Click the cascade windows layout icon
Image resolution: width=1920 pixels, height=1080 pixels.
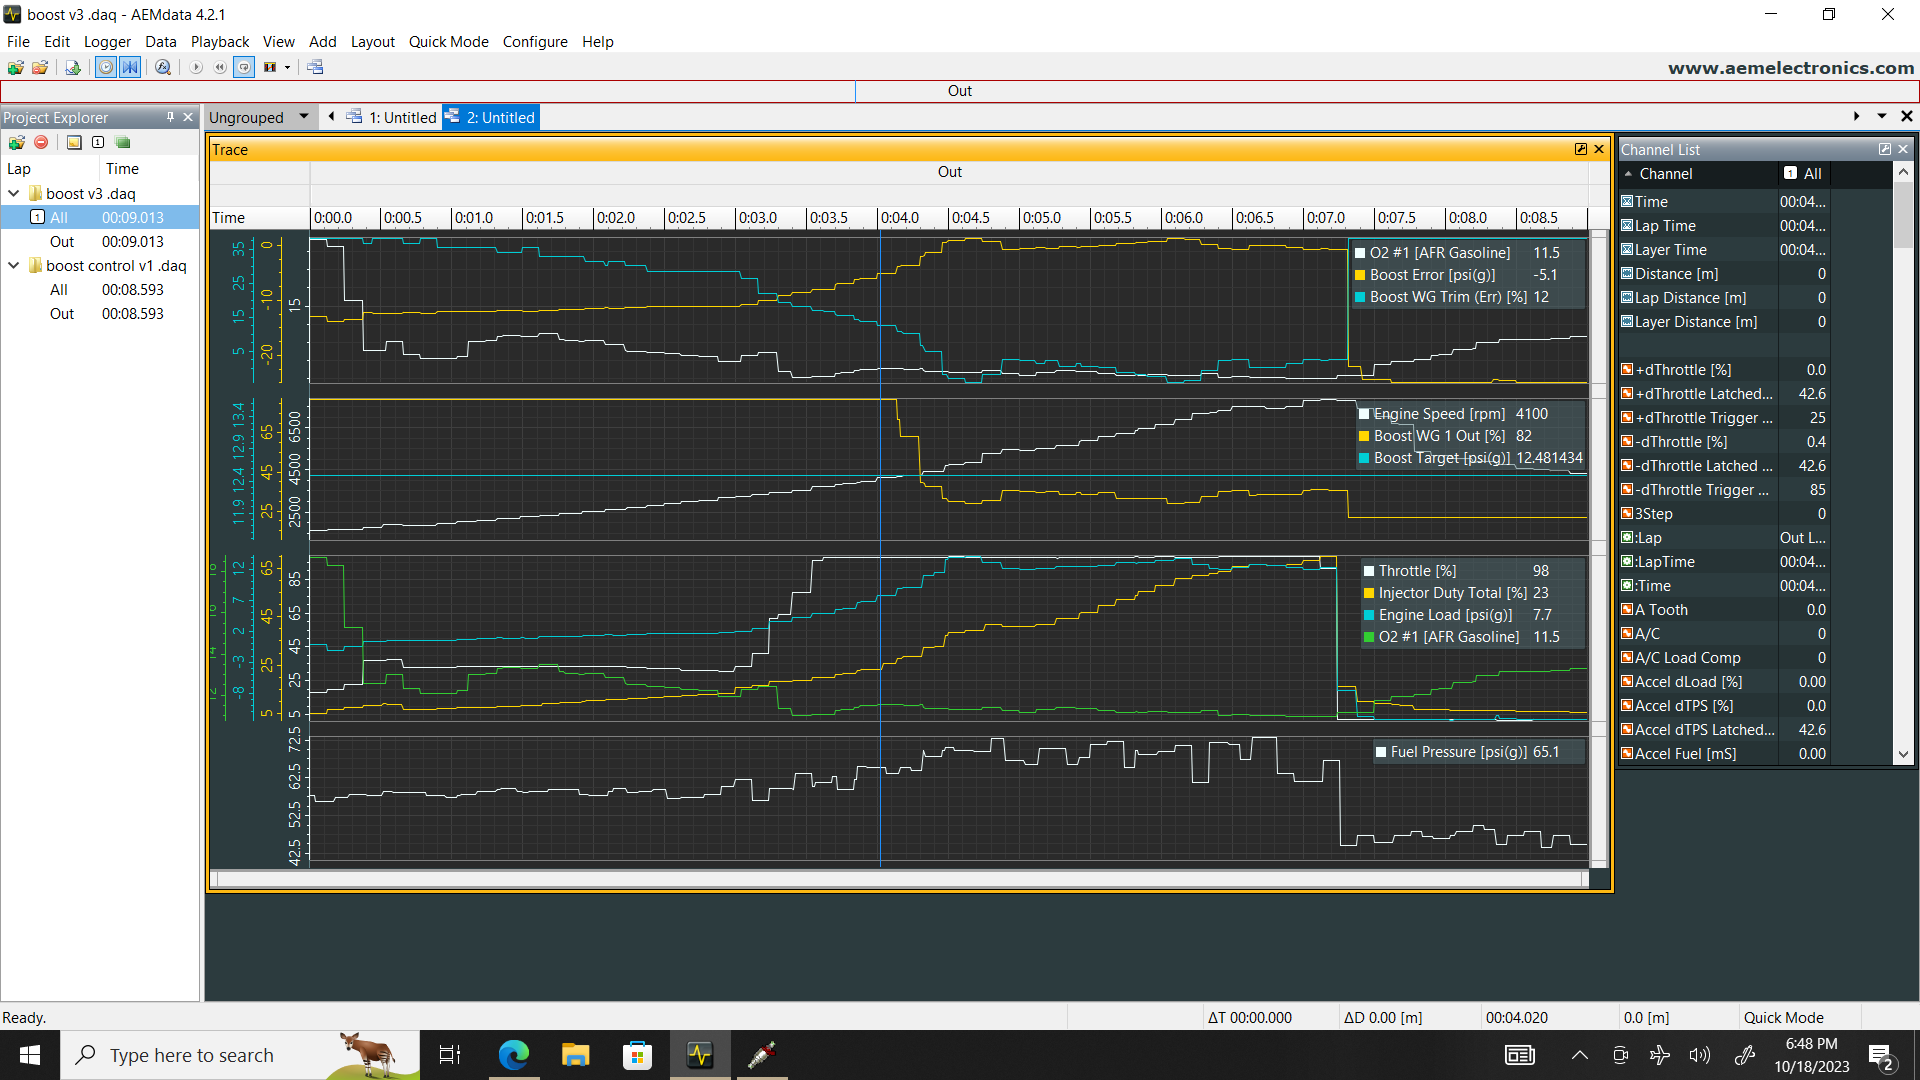(x=315, y=67)
